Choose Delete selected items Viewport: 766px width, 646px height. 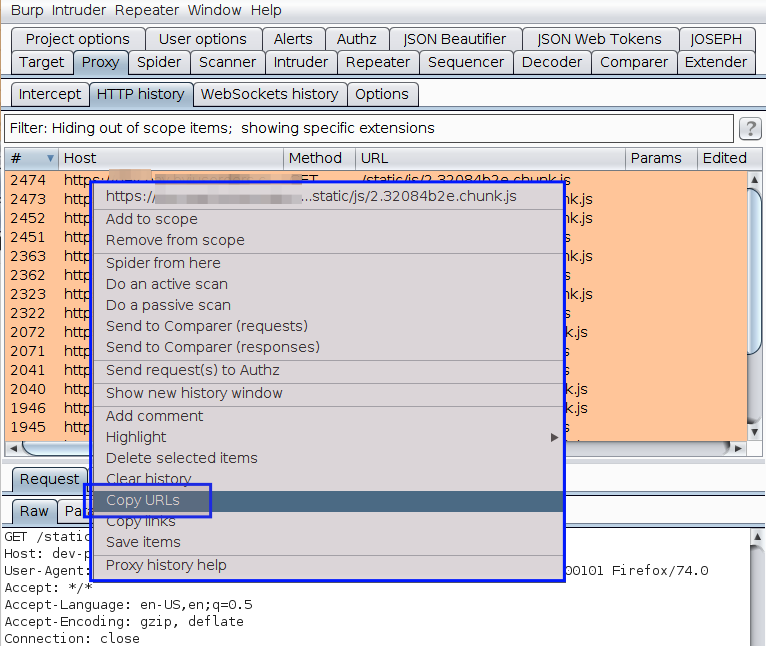tap(328, 458)
